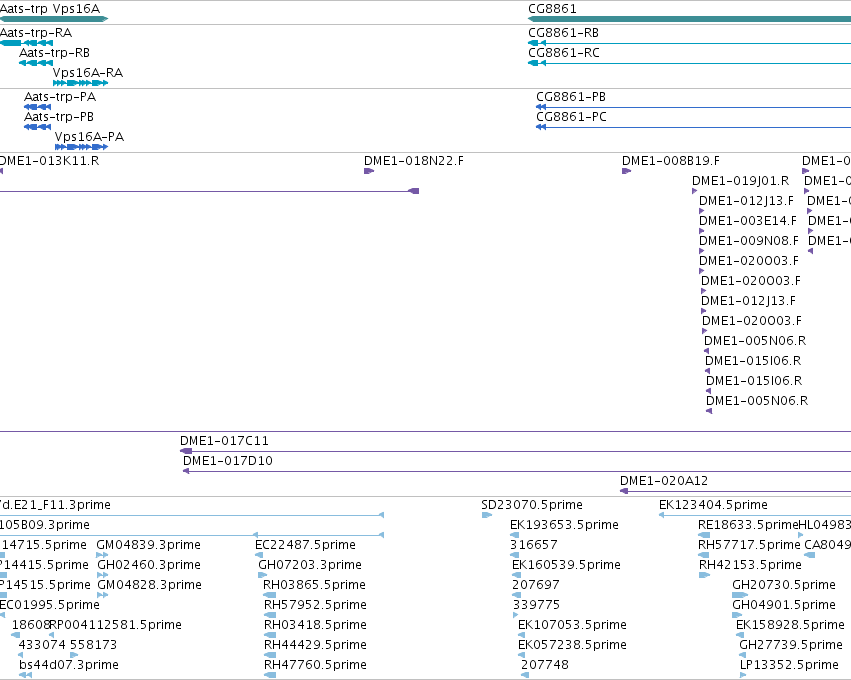Click the DME1-013K11.R BAC end label
Screen dimensions: 851x680
tap(49, 161)
